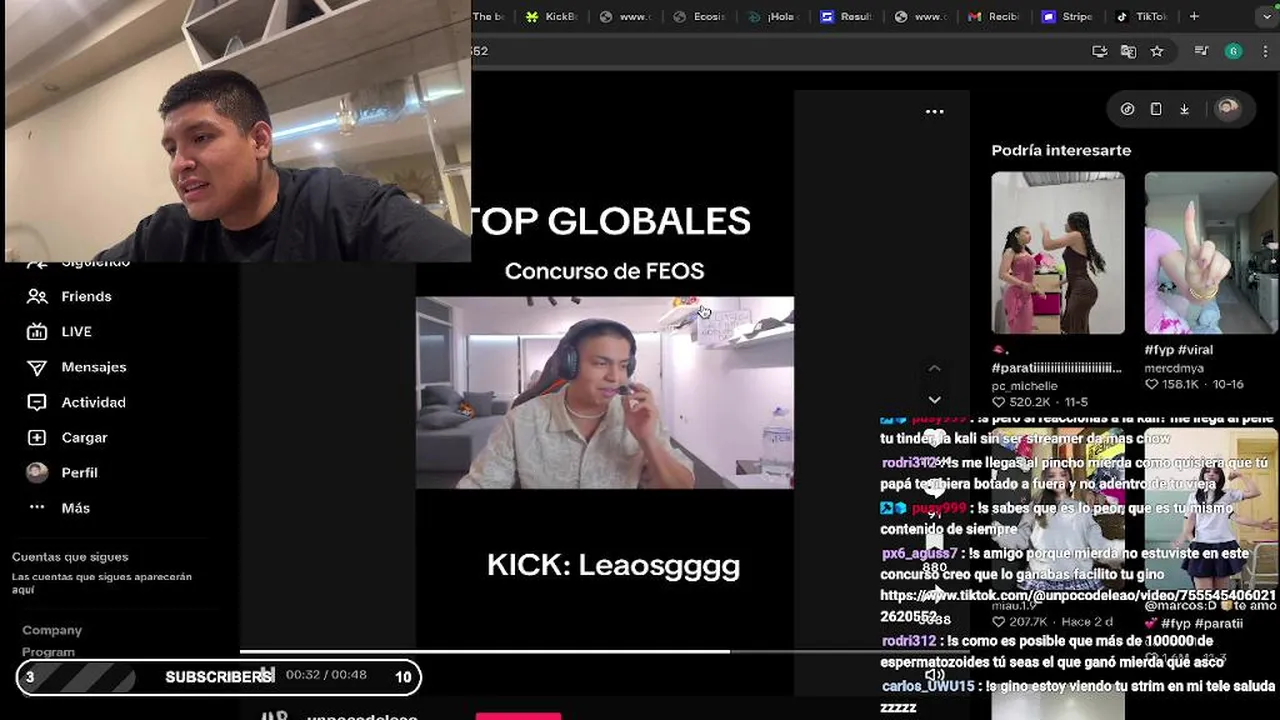Click the Cargar upload plus icon
This screenshot has height=720, width=1280.
coord(37,437)
